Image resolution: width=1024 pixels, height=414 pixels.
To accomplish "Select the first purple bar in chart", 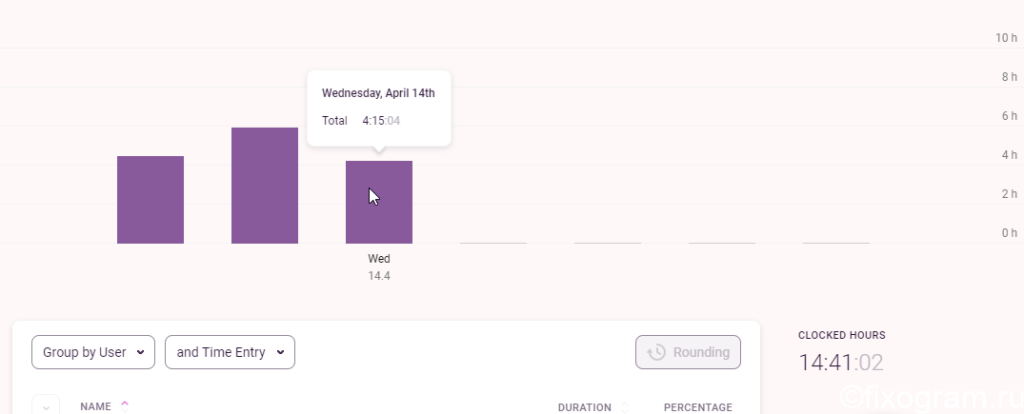I will click(x=150, y=200).
